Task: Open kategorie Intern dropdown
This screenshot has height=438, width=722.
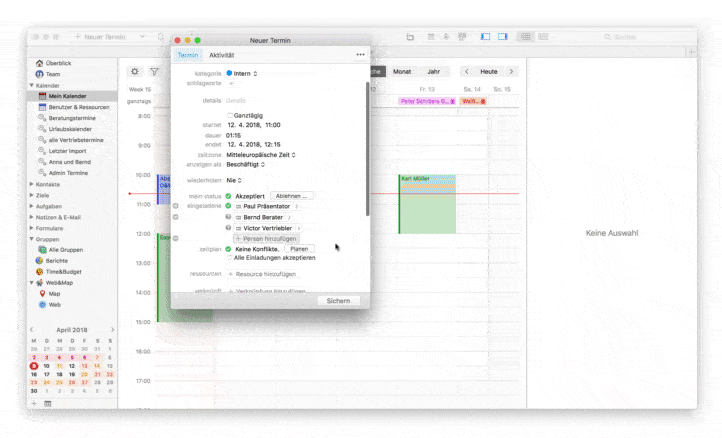Action: coord(242,73)
